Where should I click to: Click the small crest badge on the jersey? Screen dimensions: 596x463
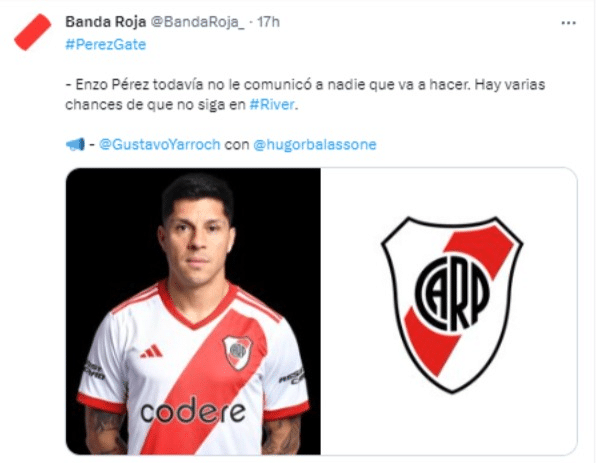click(x=238, y=352)
